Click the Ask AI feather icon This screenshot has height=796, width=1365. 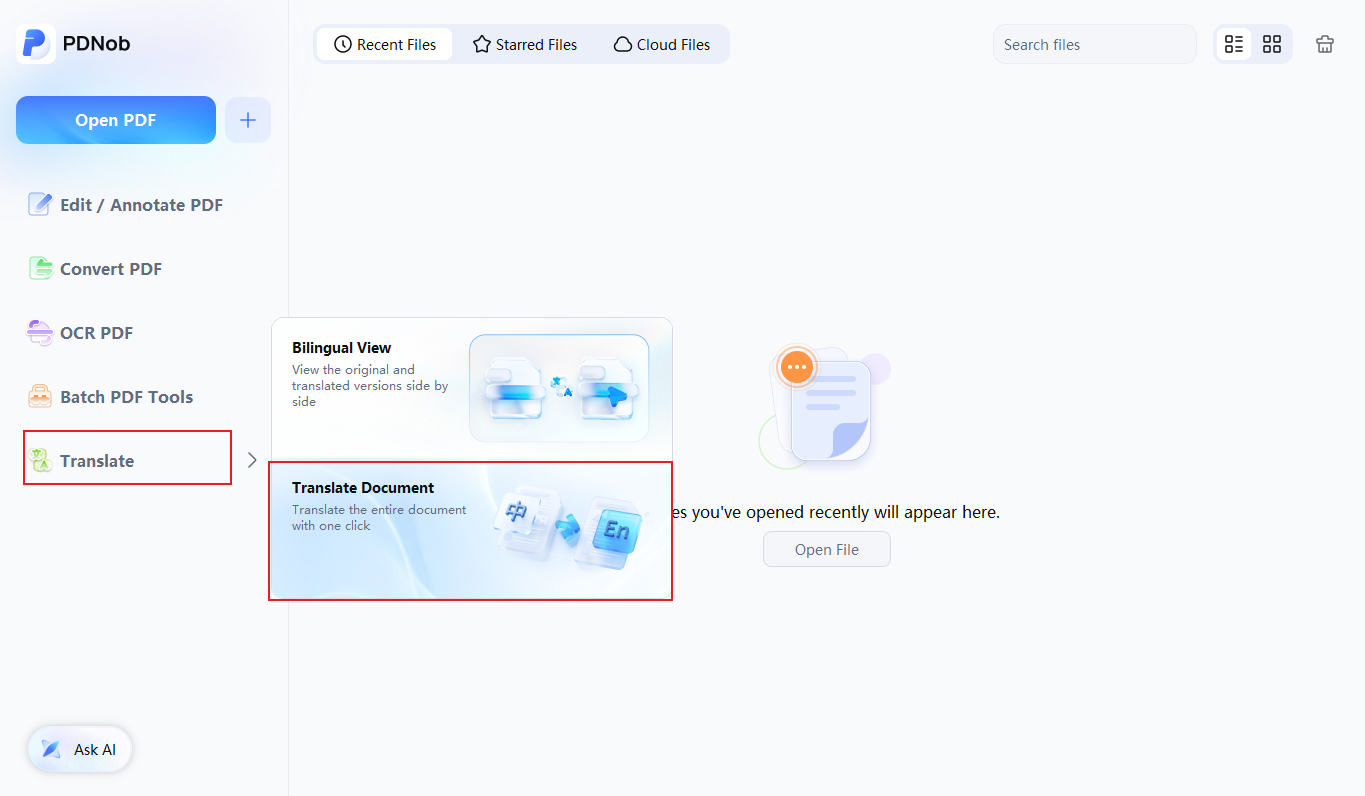point(49,749)
